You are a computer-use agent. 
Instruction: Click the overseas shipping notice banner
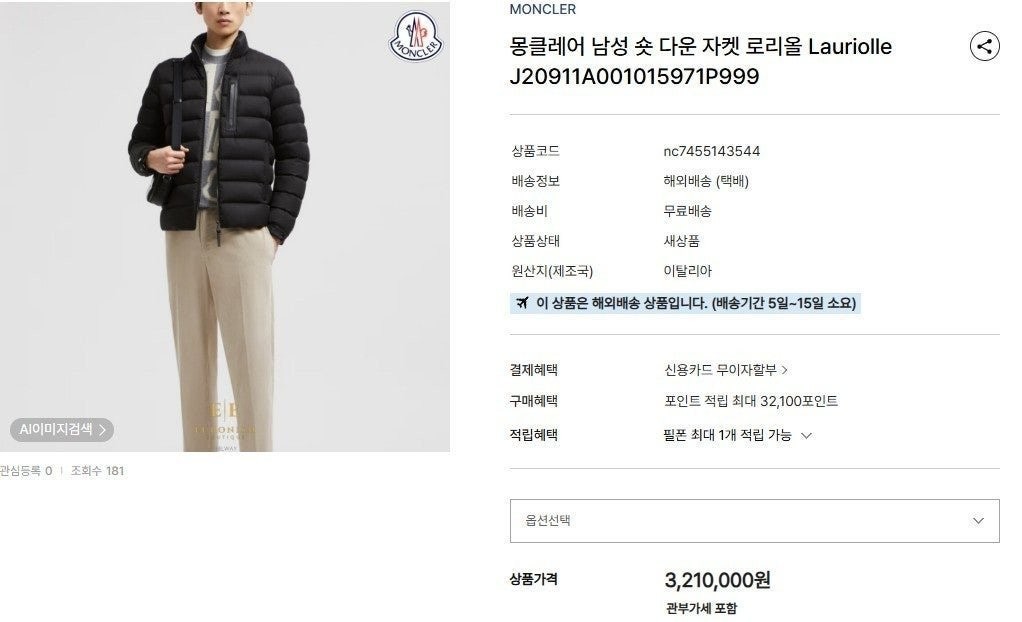pyautogui.click(x=685, y=303)
